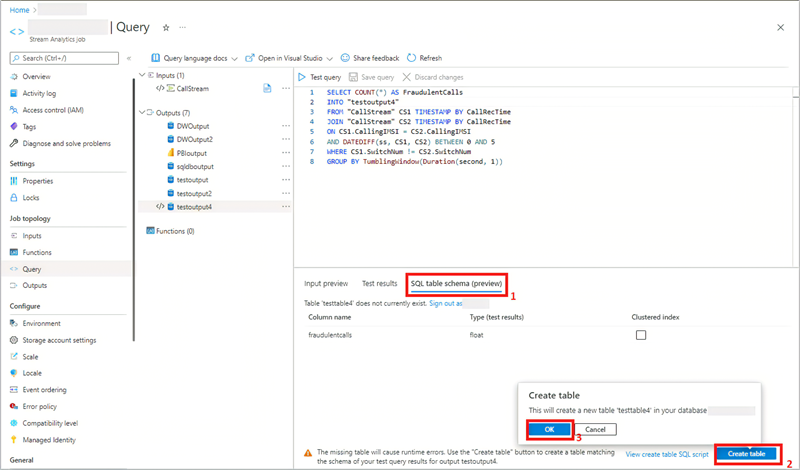This screenshot has width=800, height=470.
Task: Open Storage account settings
Action: coord(59,340)
